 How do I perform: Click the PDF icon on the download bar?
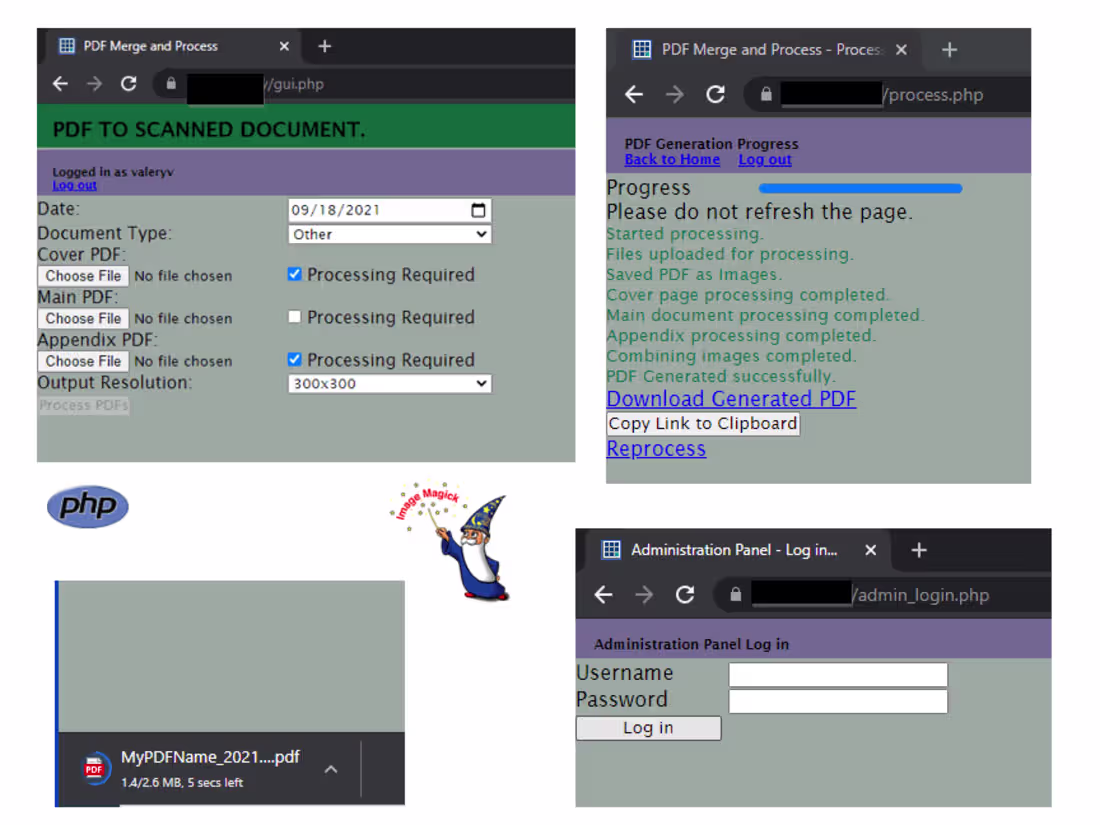95,768
